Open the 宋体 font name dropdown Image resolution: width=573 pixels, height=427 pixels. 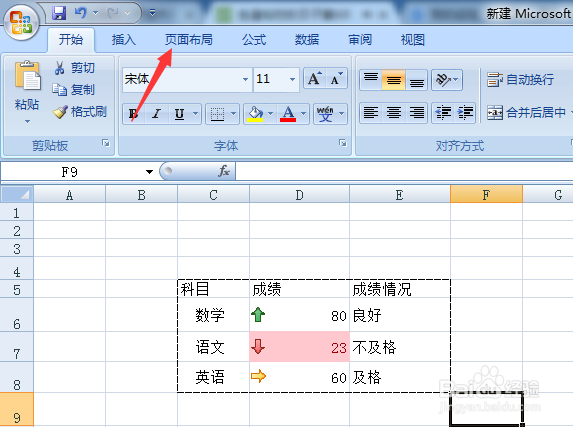[x=245, y=79]
